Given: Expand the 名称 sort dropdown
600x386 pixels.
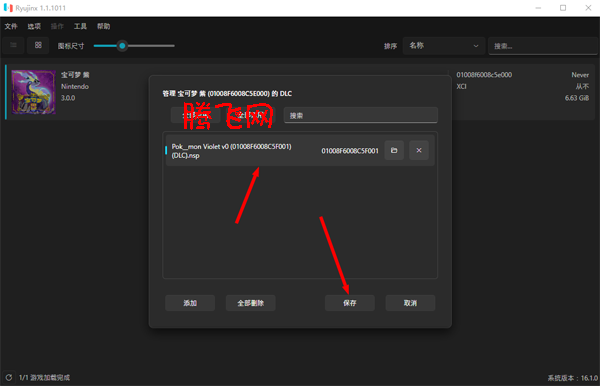Looking at the screenshot, I should click(444, 46).
